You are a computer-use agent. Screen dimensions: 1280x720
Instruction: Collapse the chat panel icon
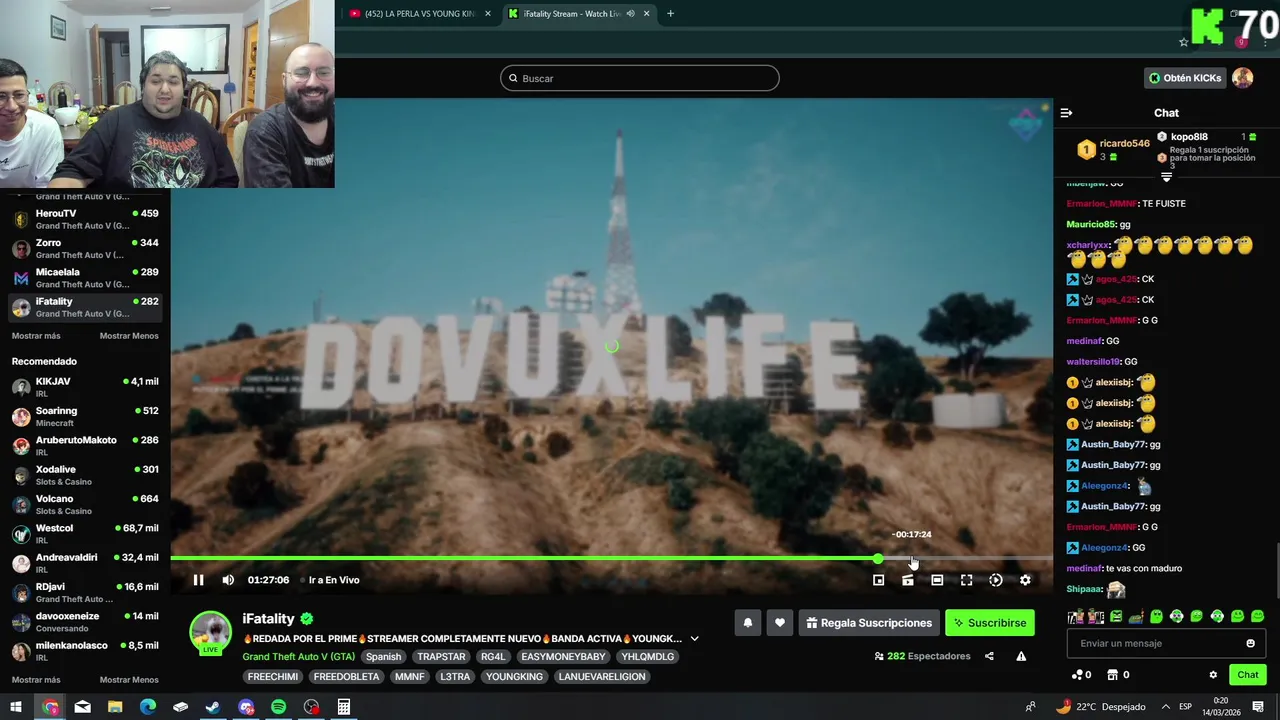pos(1066,113)
